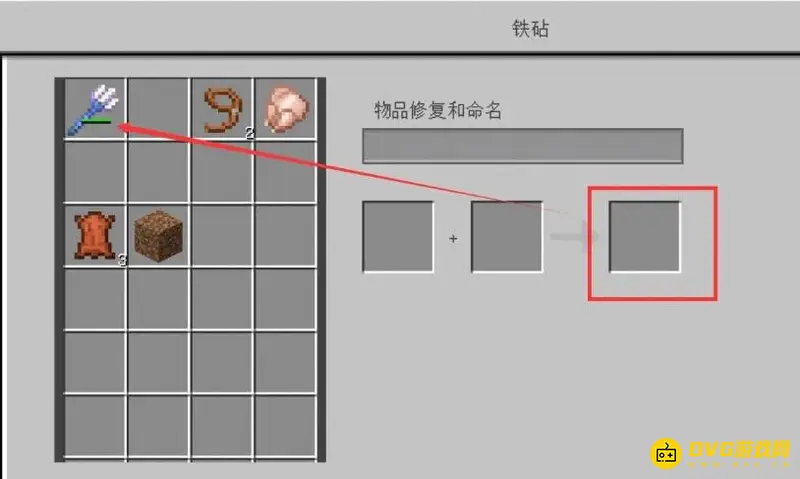The width and height of the screenshot is (800, 479).
Task: Click the empty slot below the raw chicken
Action: (285, 172)
